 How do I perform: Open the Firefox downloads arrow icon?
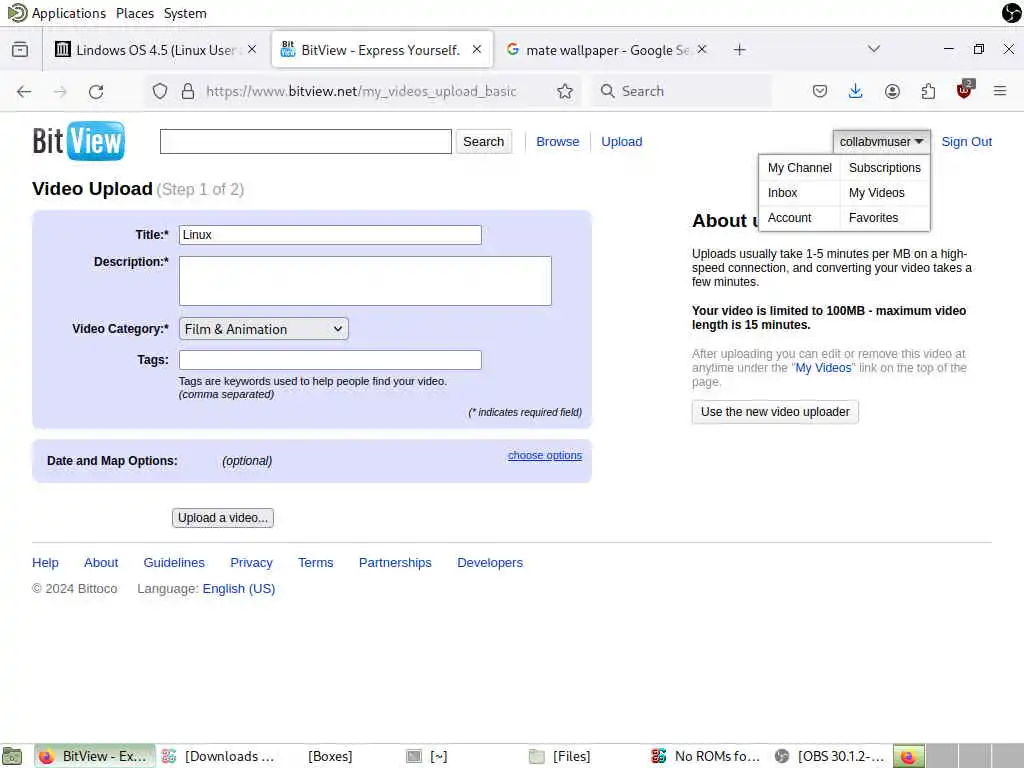click(x=855, y=91)
